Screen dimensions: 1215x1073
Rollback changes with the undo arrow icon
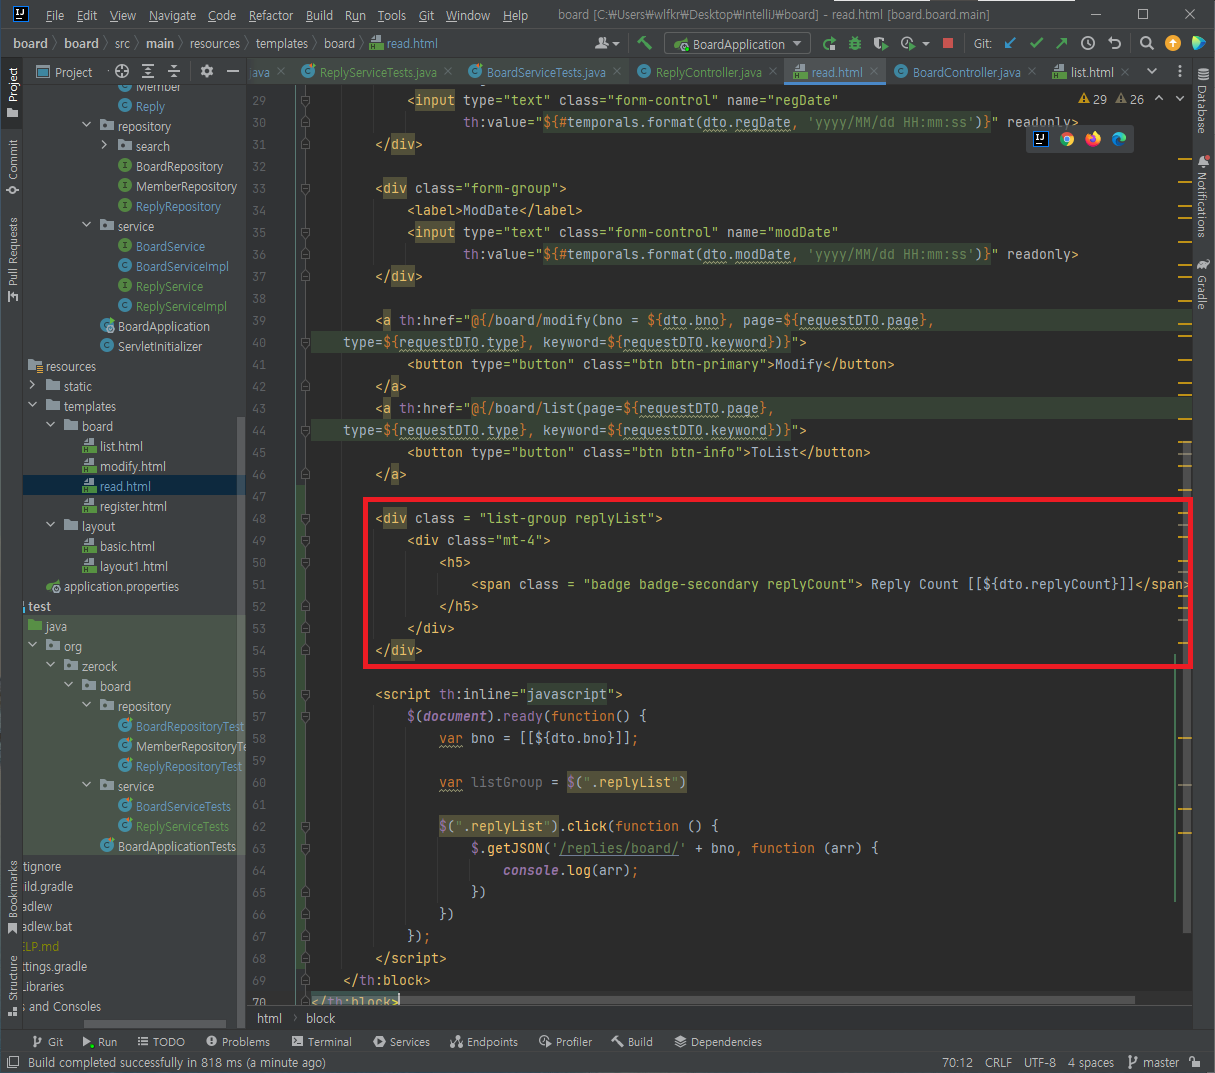tap(1114, 43)
